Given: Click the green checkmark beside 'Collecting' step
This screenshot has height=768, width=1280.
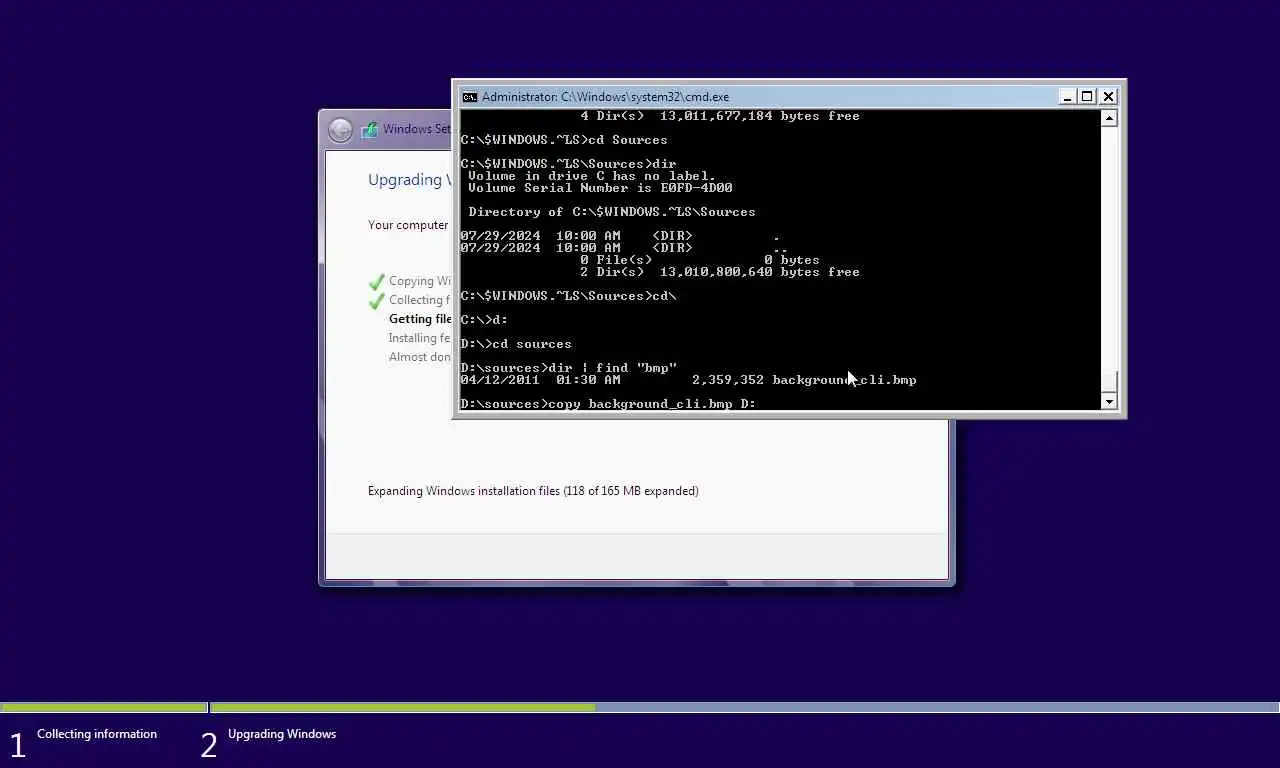Looking at the screenshot, I should pos(376,301).
